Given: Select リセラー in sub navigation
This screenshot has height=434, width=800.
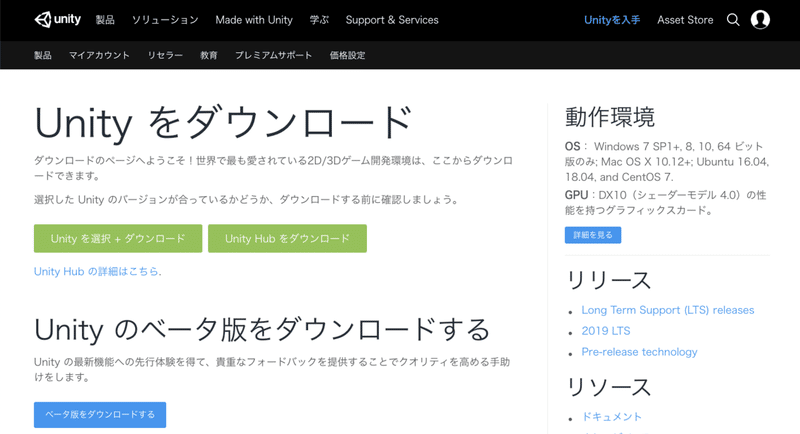Looking at the screenshot, I should (165, 55).
